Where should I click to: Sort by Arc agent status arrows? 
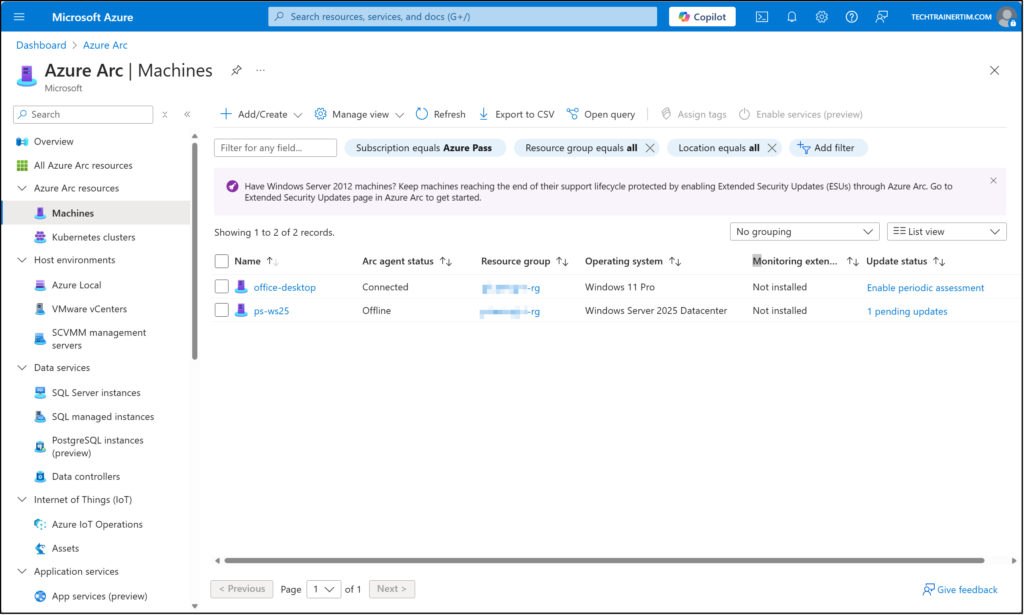click(x=446, y=261)
